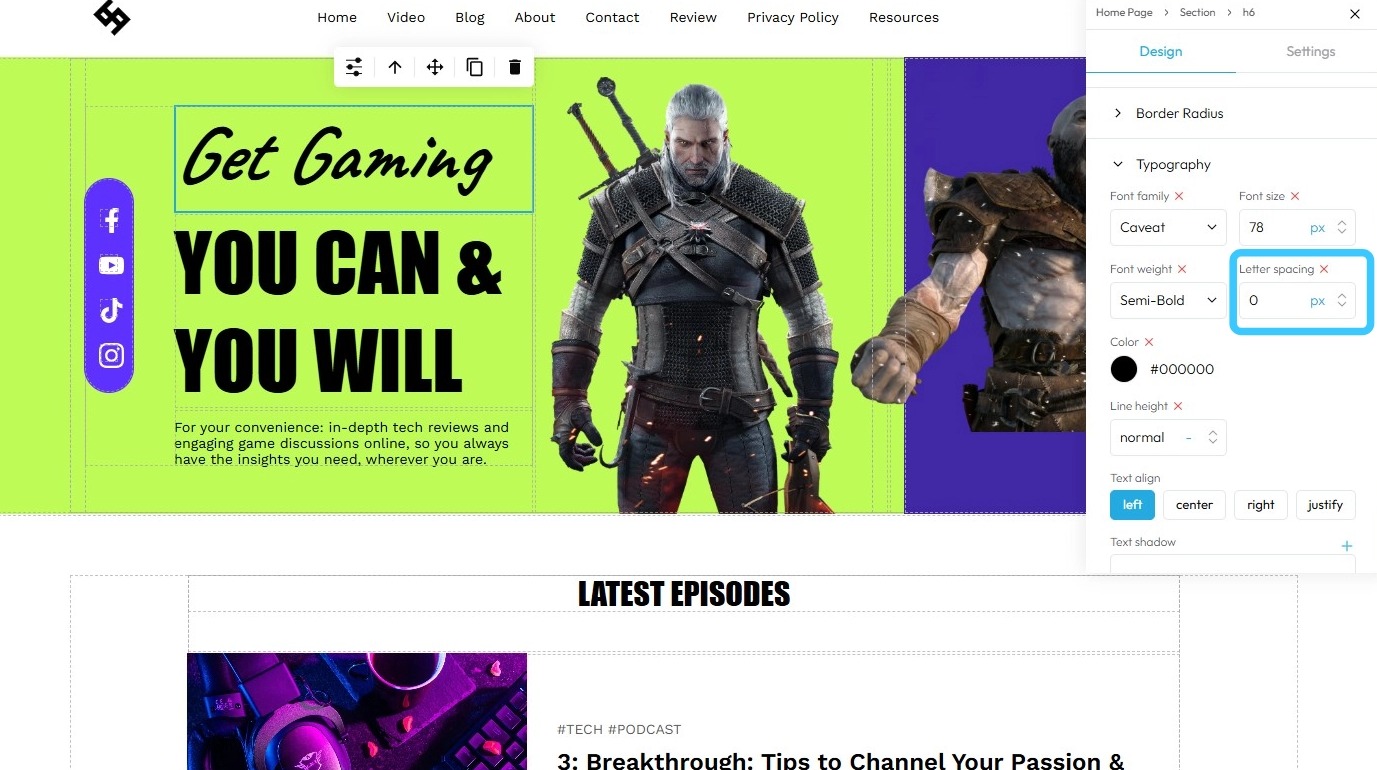Close the design panel

click(1355, 14)
